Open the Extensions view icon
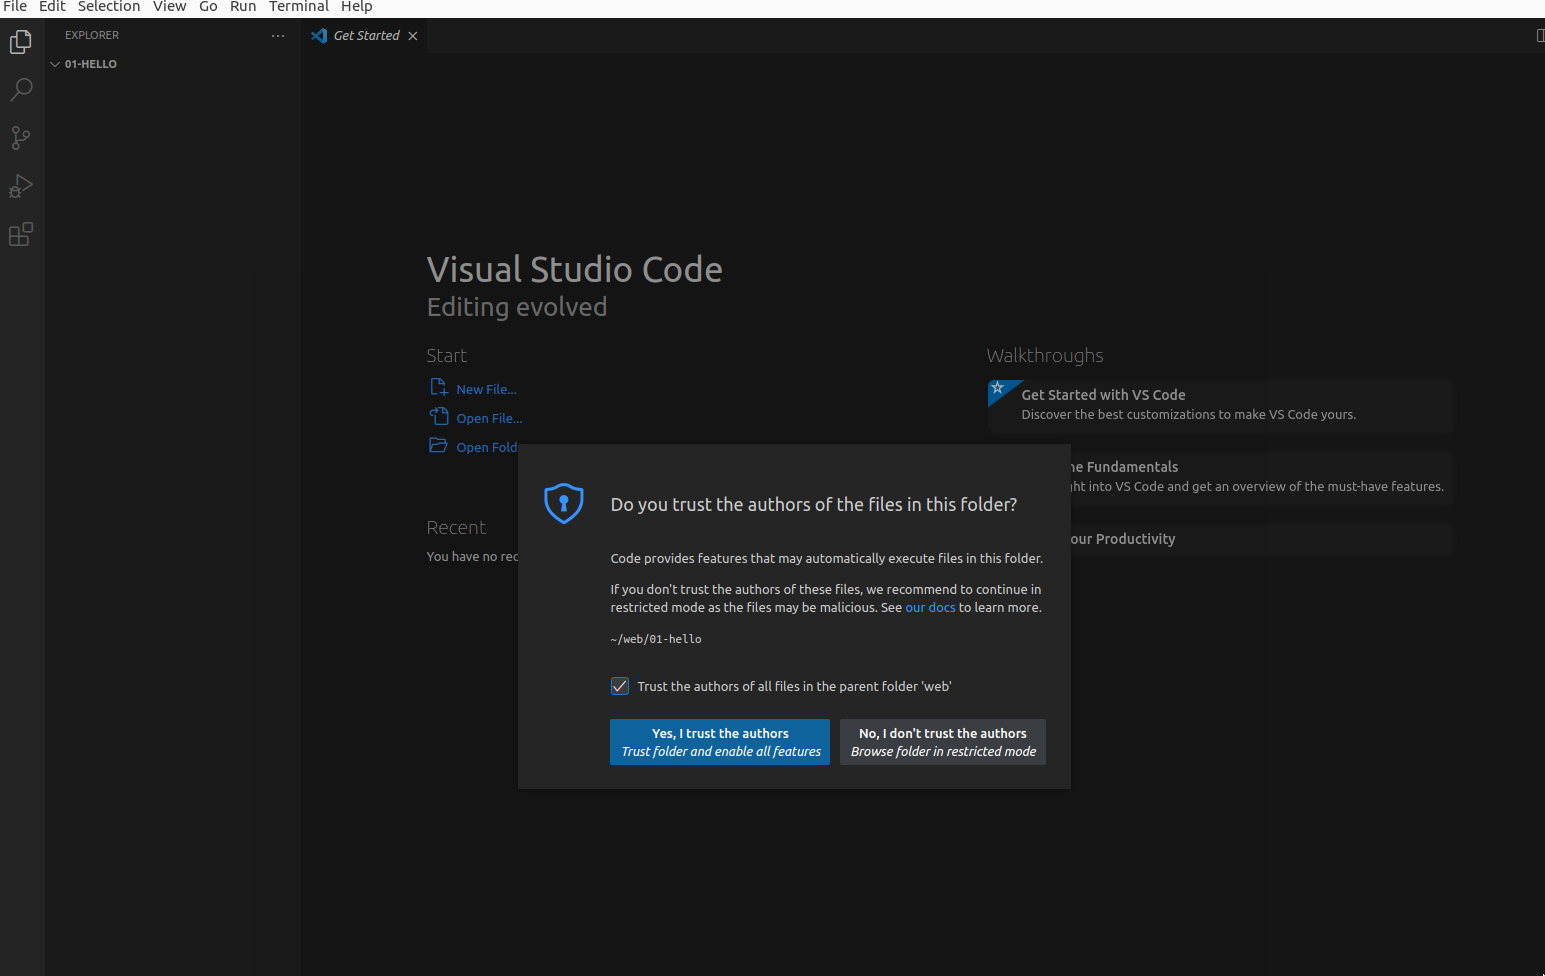1545x976 pixels. pos(21,234)
